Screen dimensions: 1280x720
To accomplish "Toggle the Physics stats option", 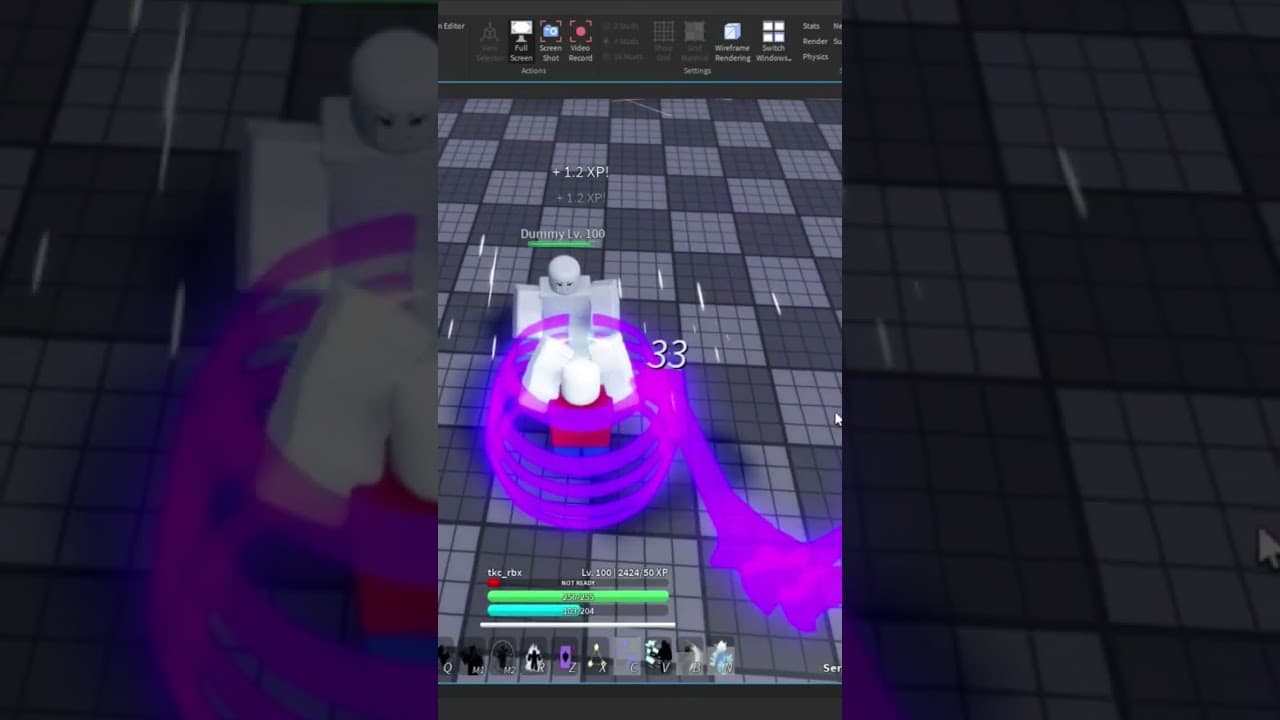I will [815, 57].
